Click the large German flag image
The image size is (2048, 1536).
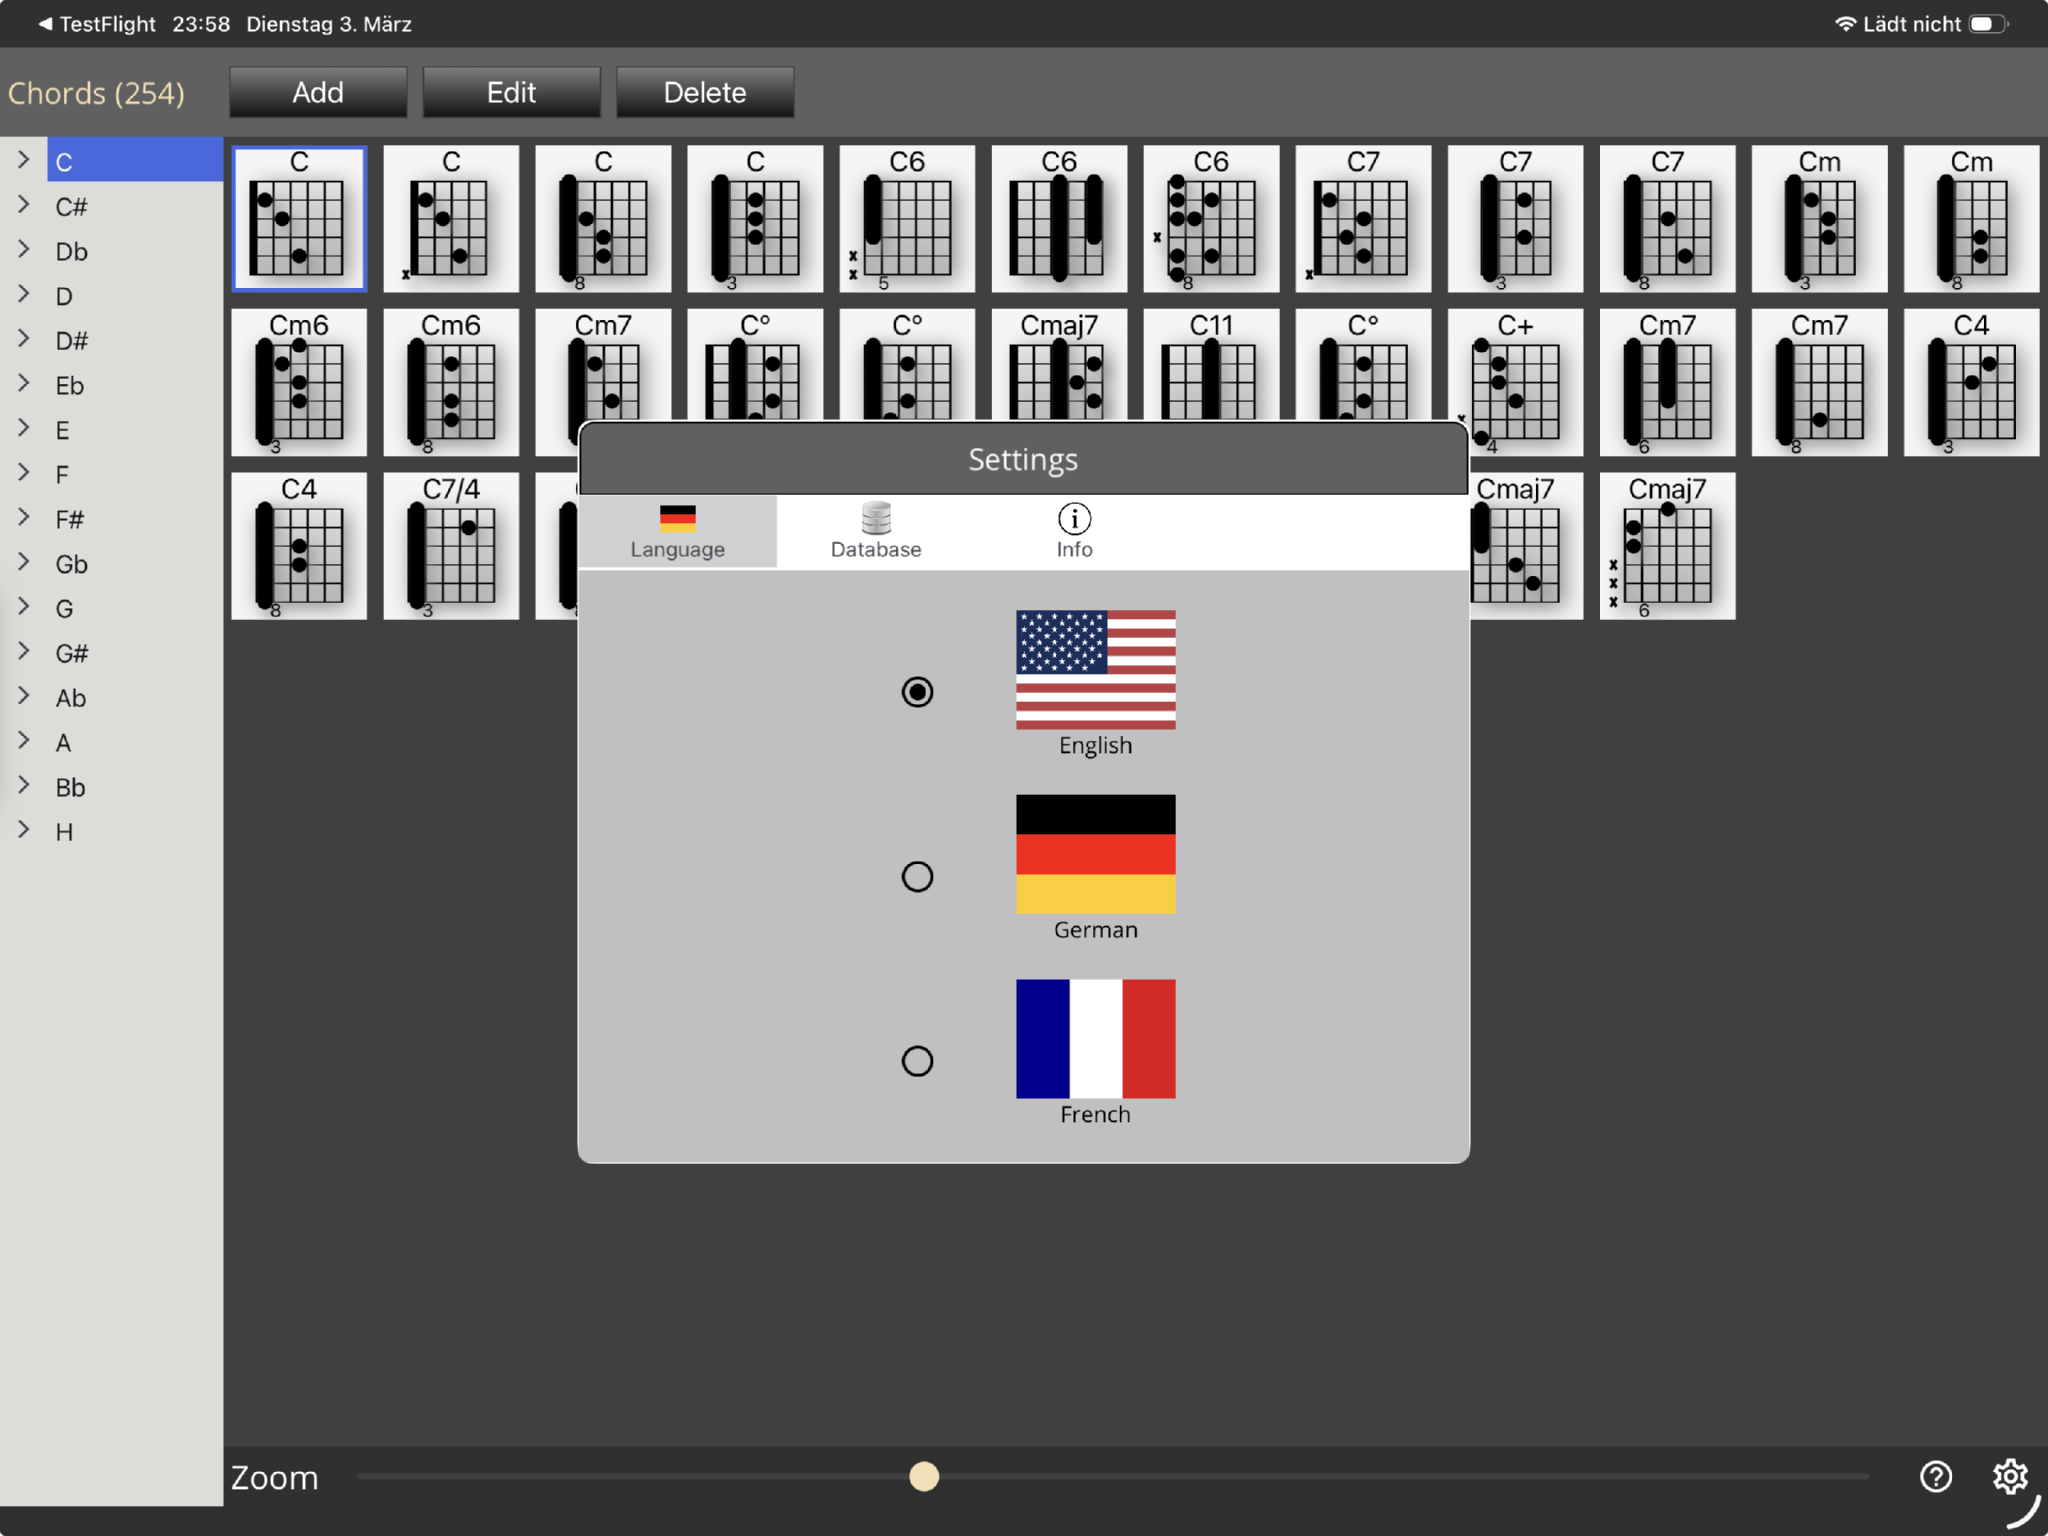(x=1095, y=853)
